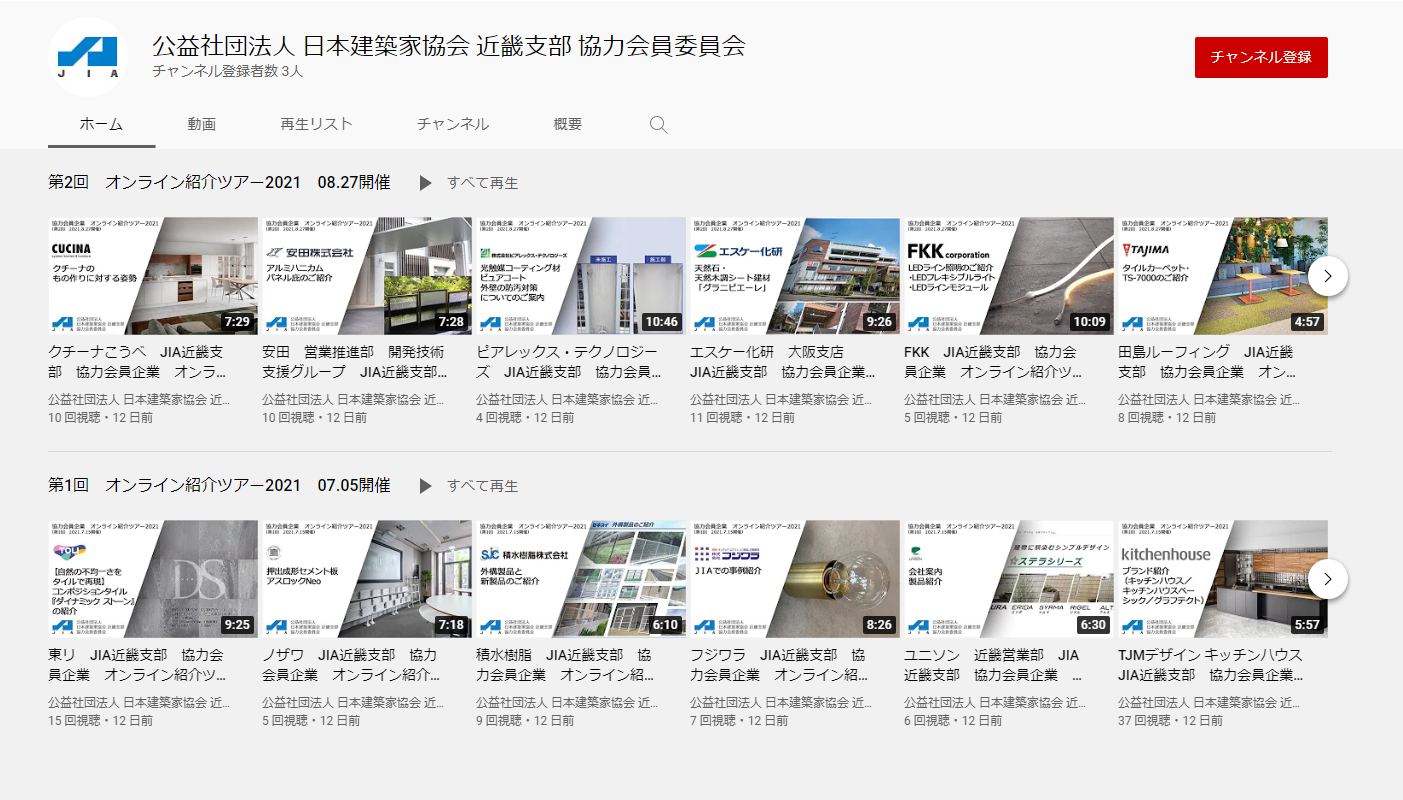Viewport: 1403px width, 800px height.
Task: Switch to the ホーム tab
Action: tap(101, 124)
